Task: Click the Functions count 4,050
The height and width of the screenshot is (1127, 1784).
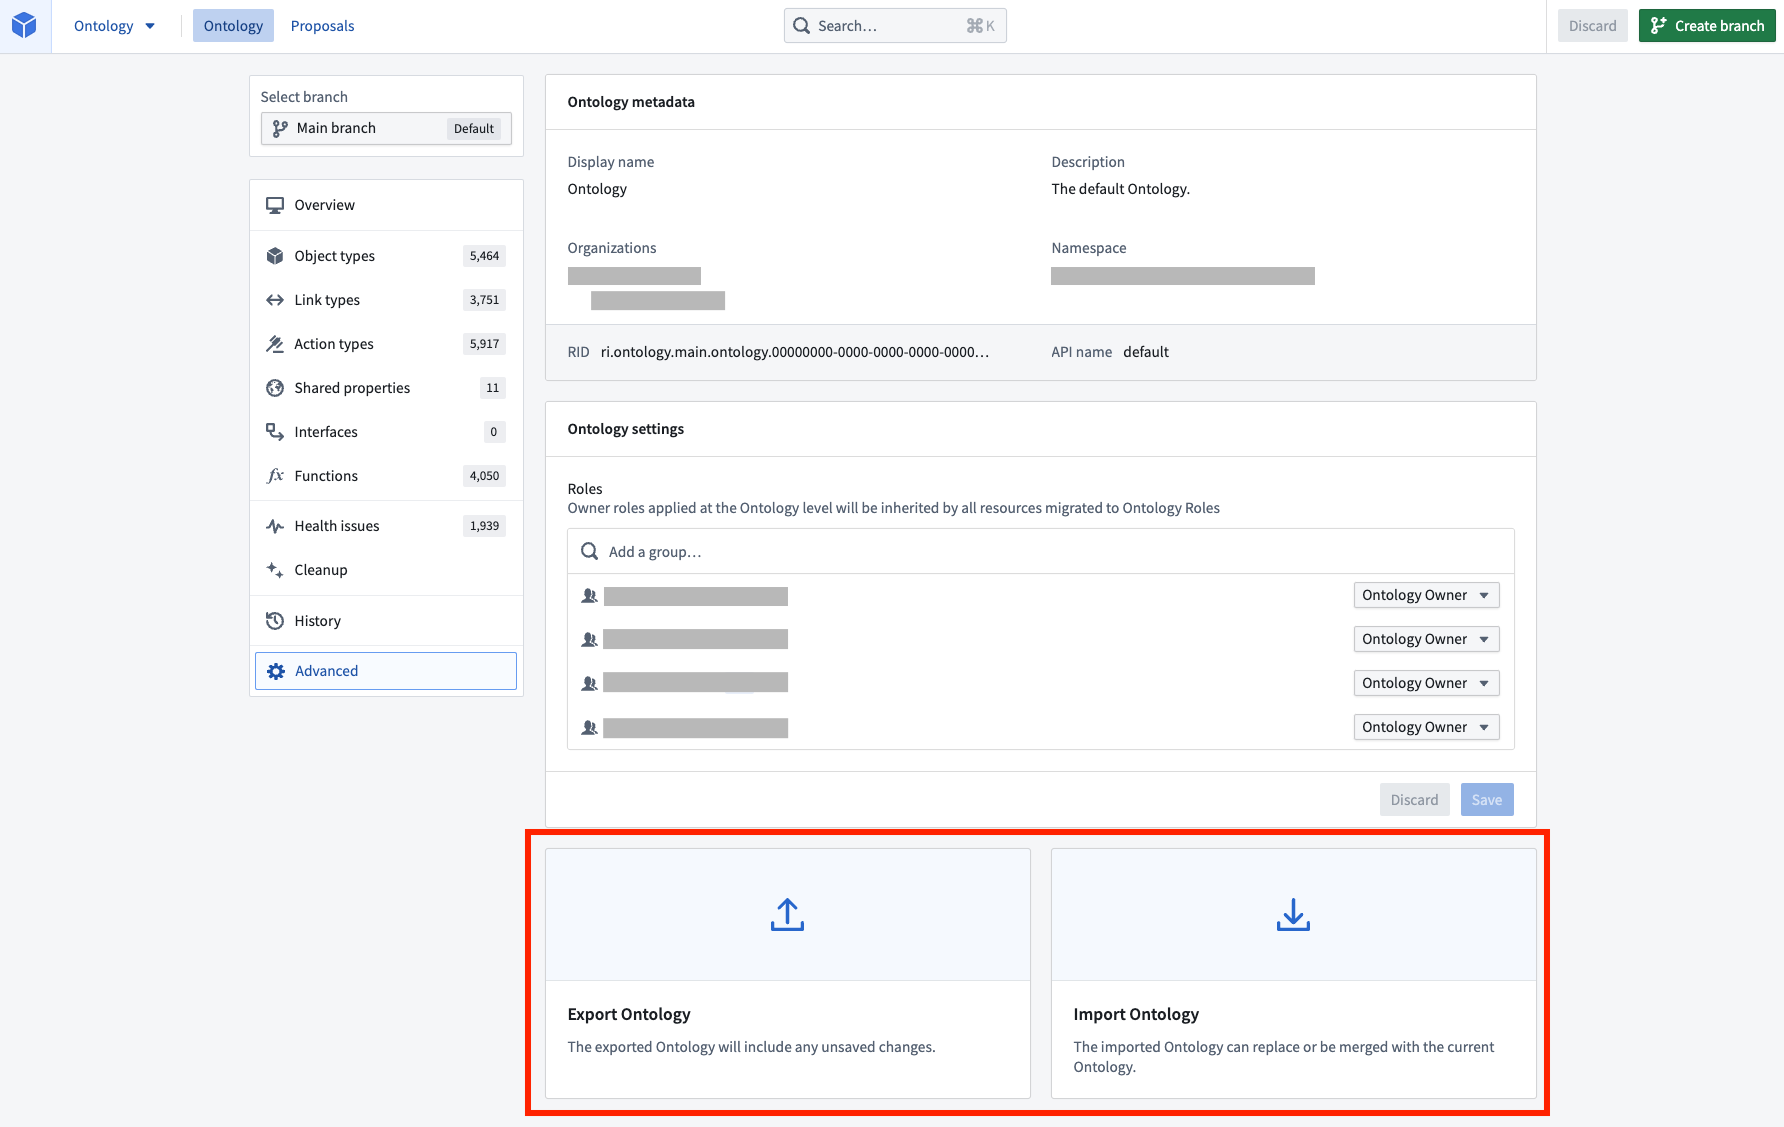Action: tap(485, 476)
